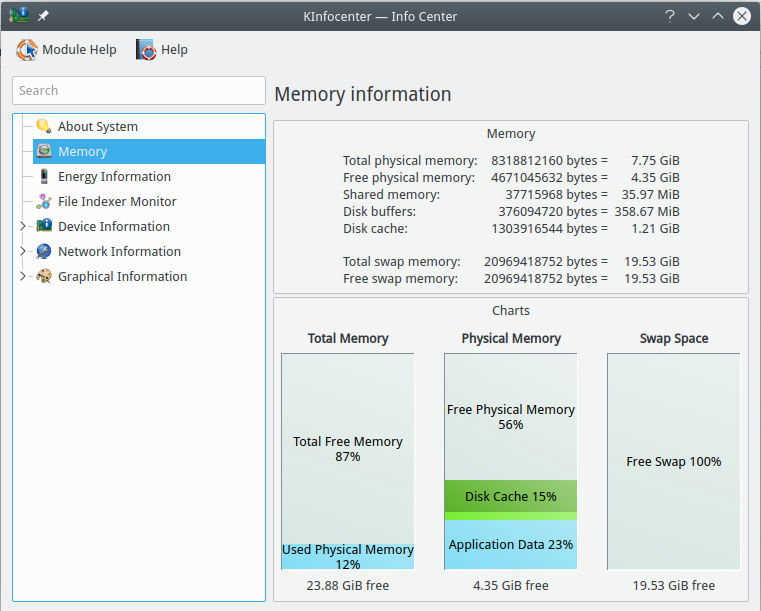Screen dimensions: 761x611
Task: Expand the Network Information tree node
Action: pos(22,251)
